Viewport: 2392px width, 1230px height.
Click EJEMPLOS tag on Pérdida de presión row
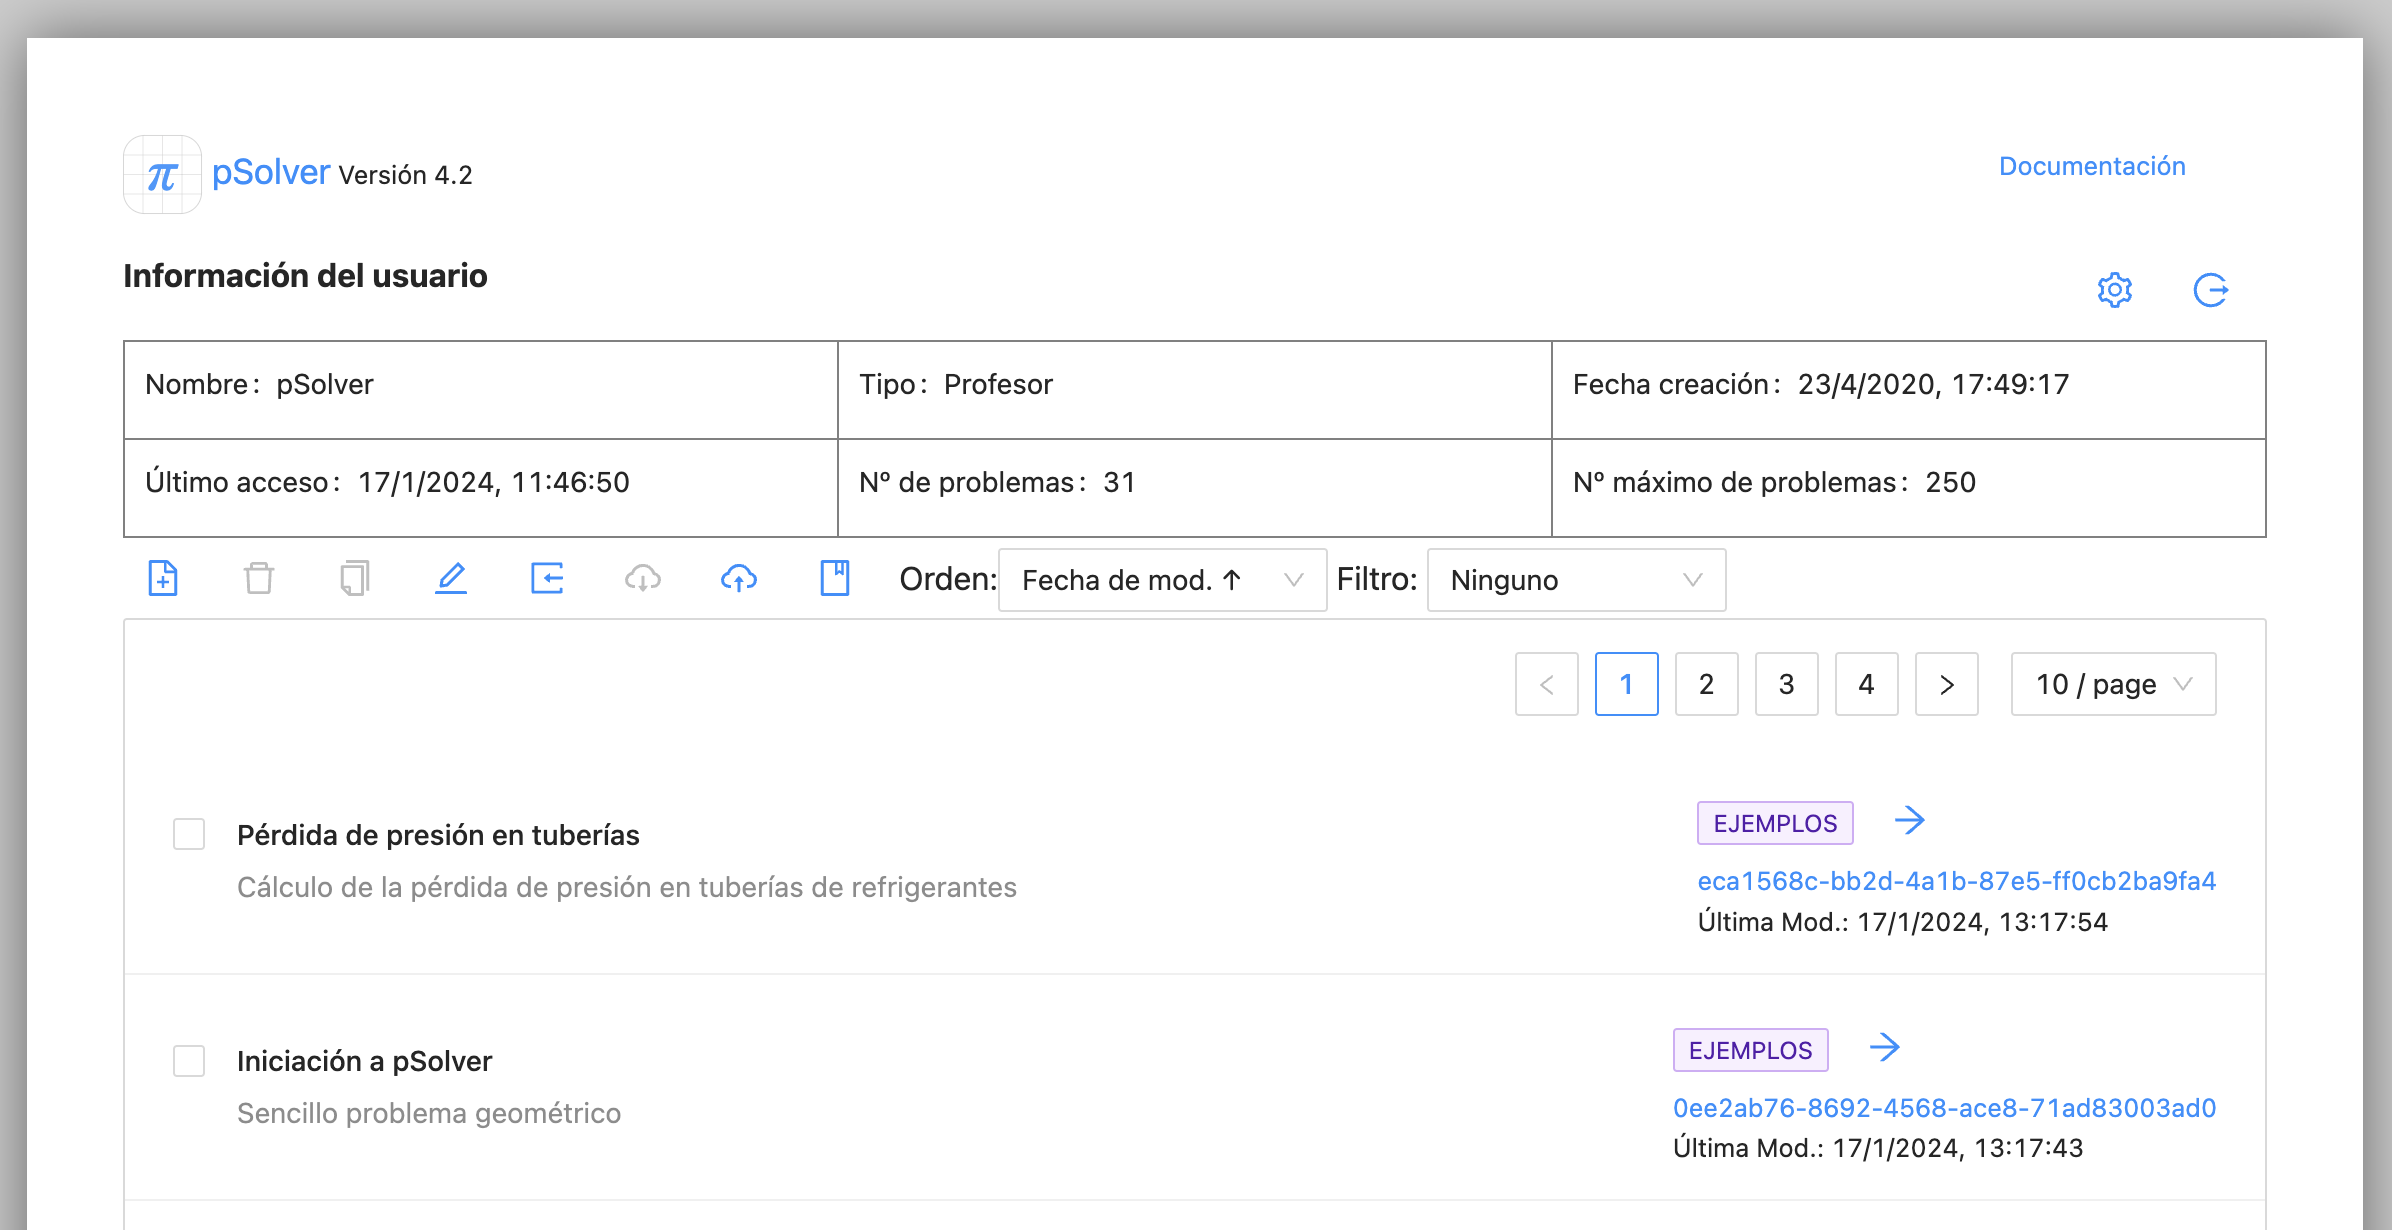pyautogui.click(x=1775, y=823)
